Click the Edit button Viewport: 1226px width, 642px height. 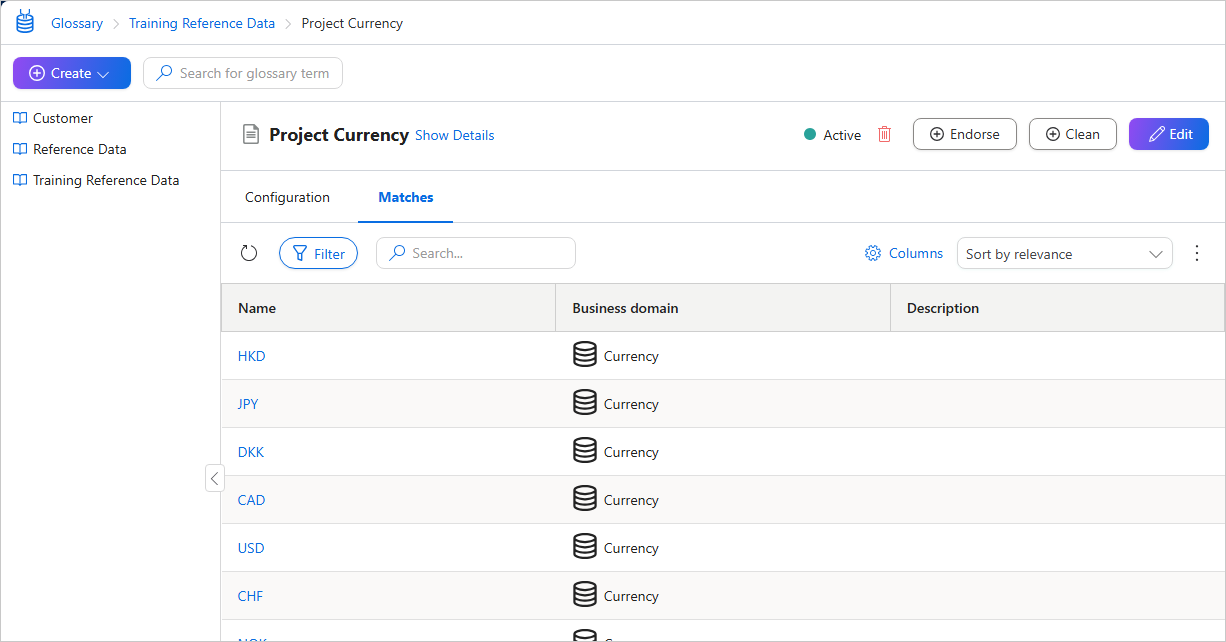click(x=1169, y=134)
